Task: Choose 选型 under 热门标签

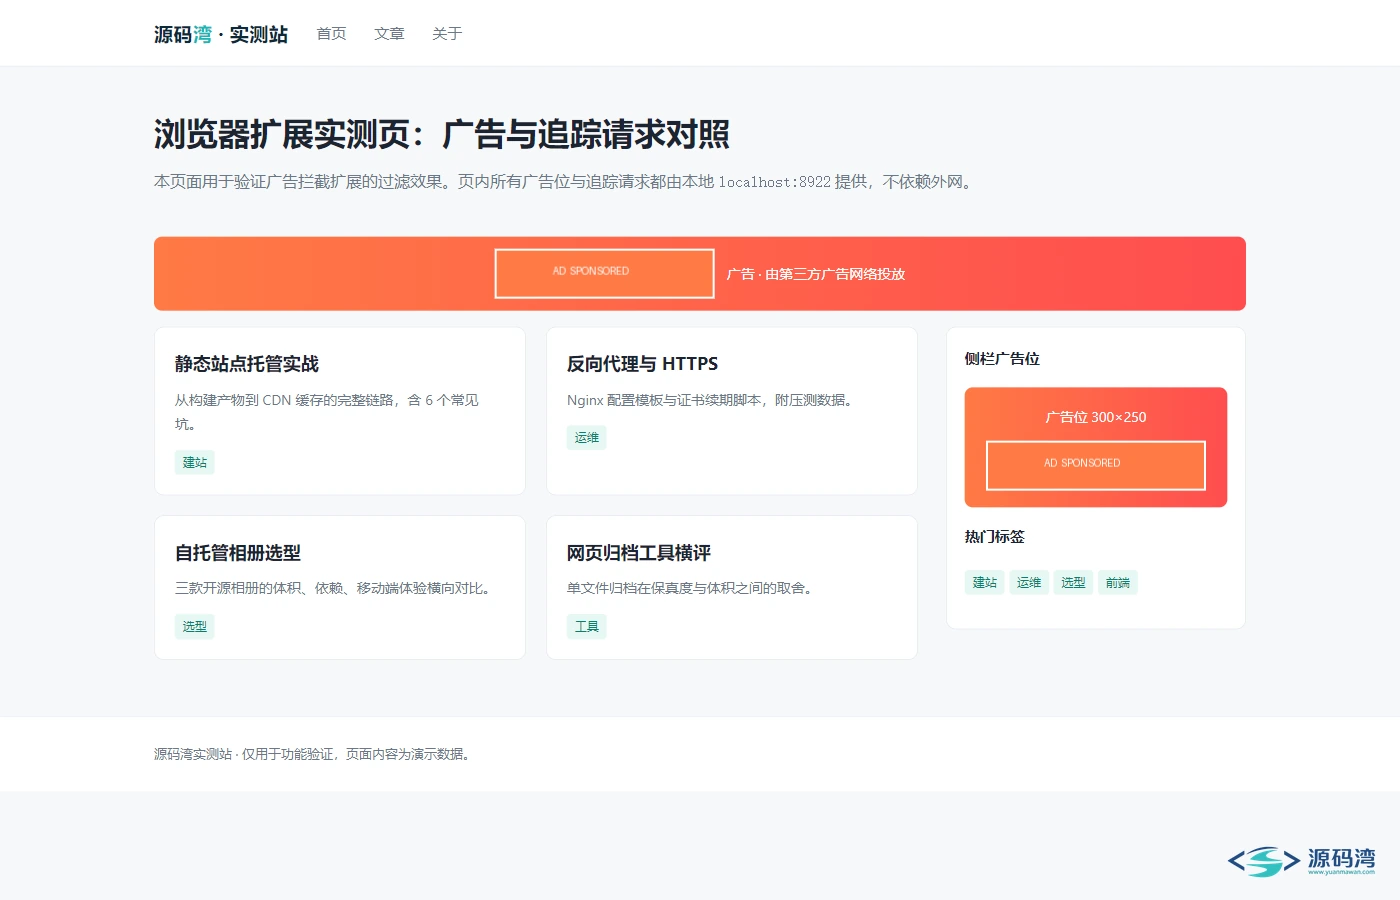Action: pyautogui.click(x=1073, y=583)
